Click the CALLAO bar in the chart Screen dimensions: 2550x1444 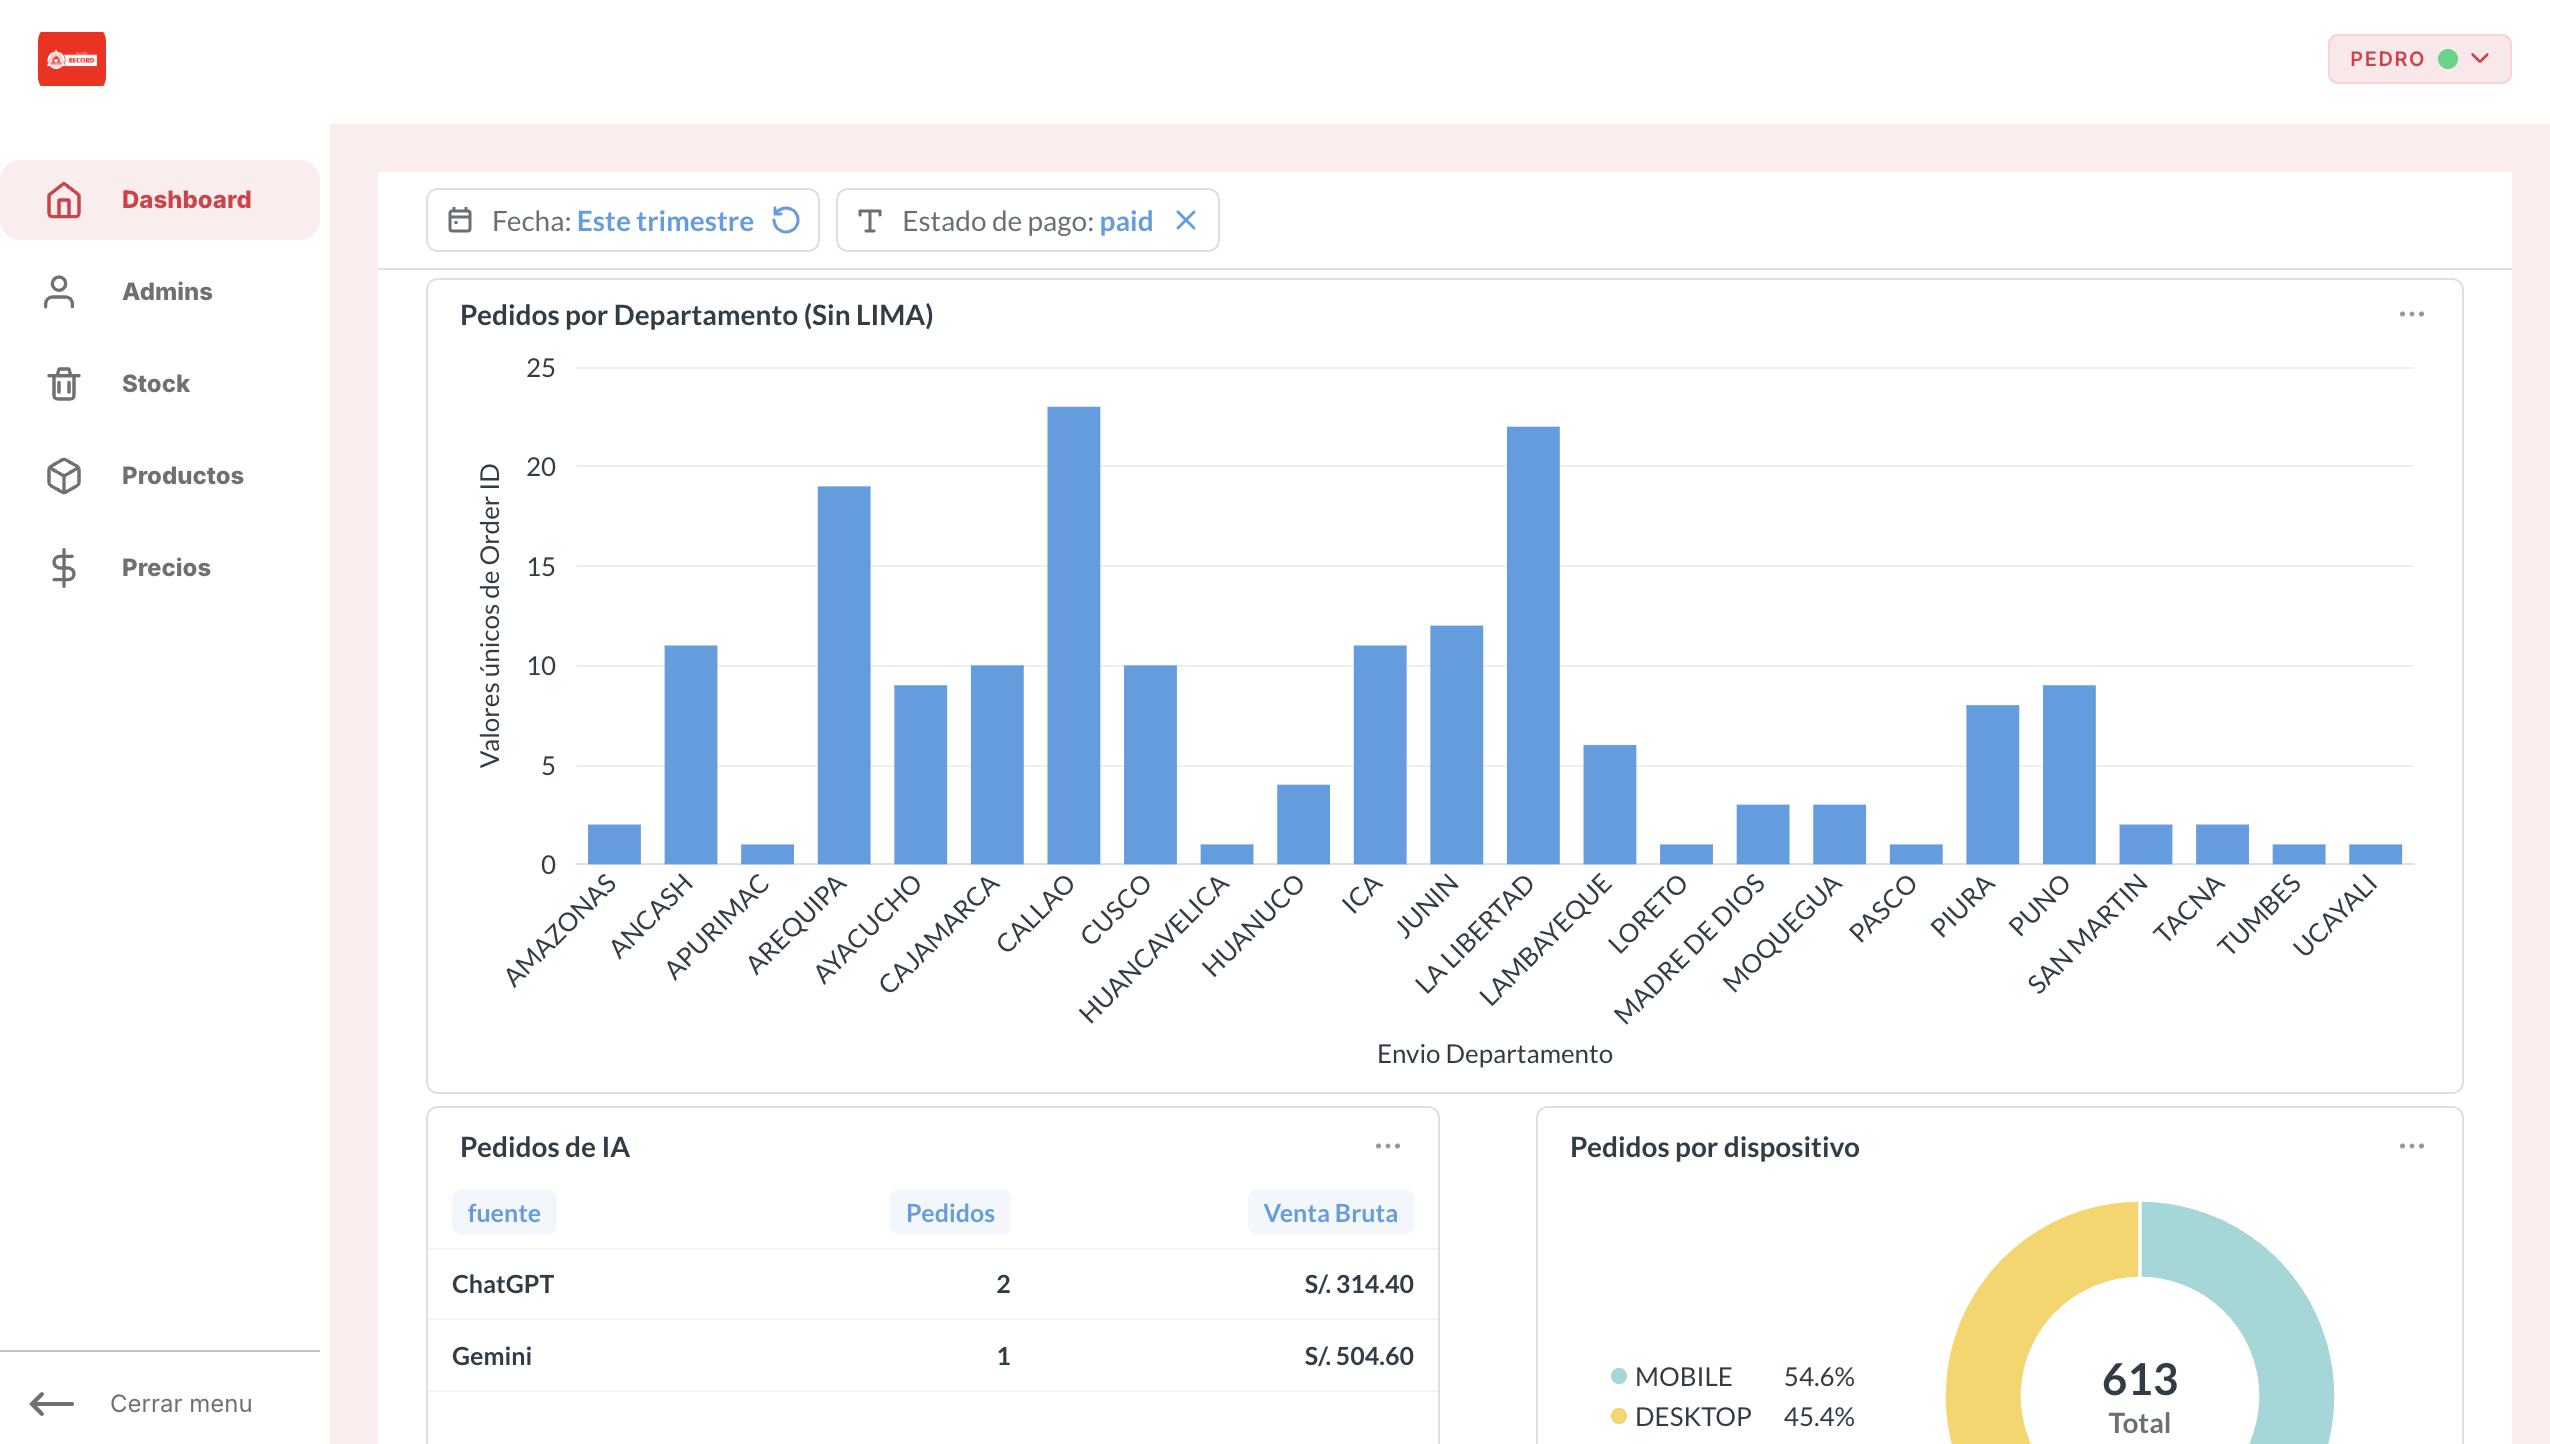point(1074,635)
